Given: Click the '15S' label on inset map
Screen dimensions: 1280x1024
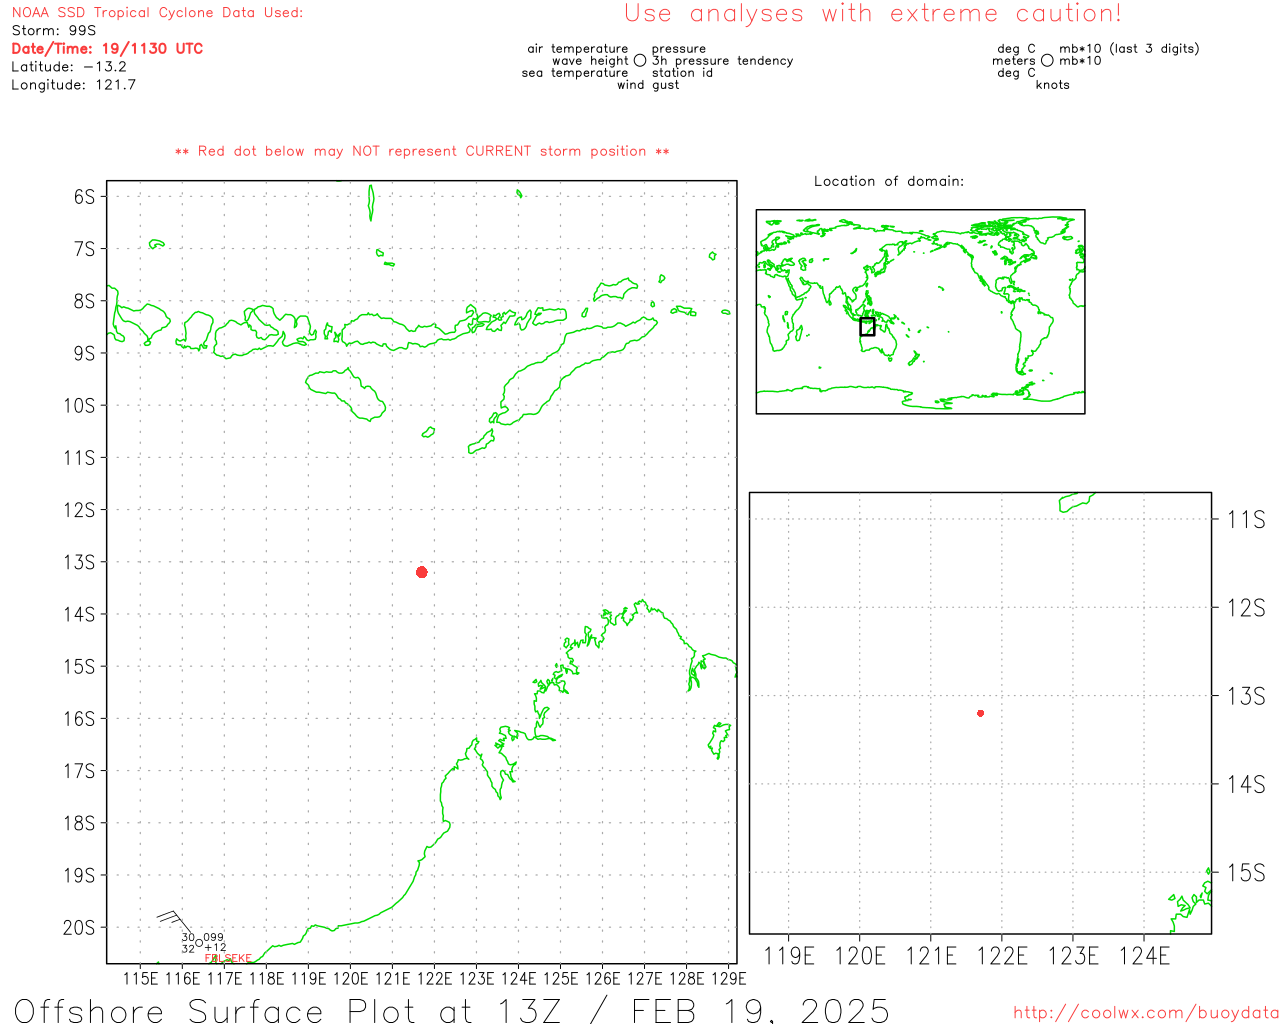Looking at the screenshot, I should tap(1246, 873).
